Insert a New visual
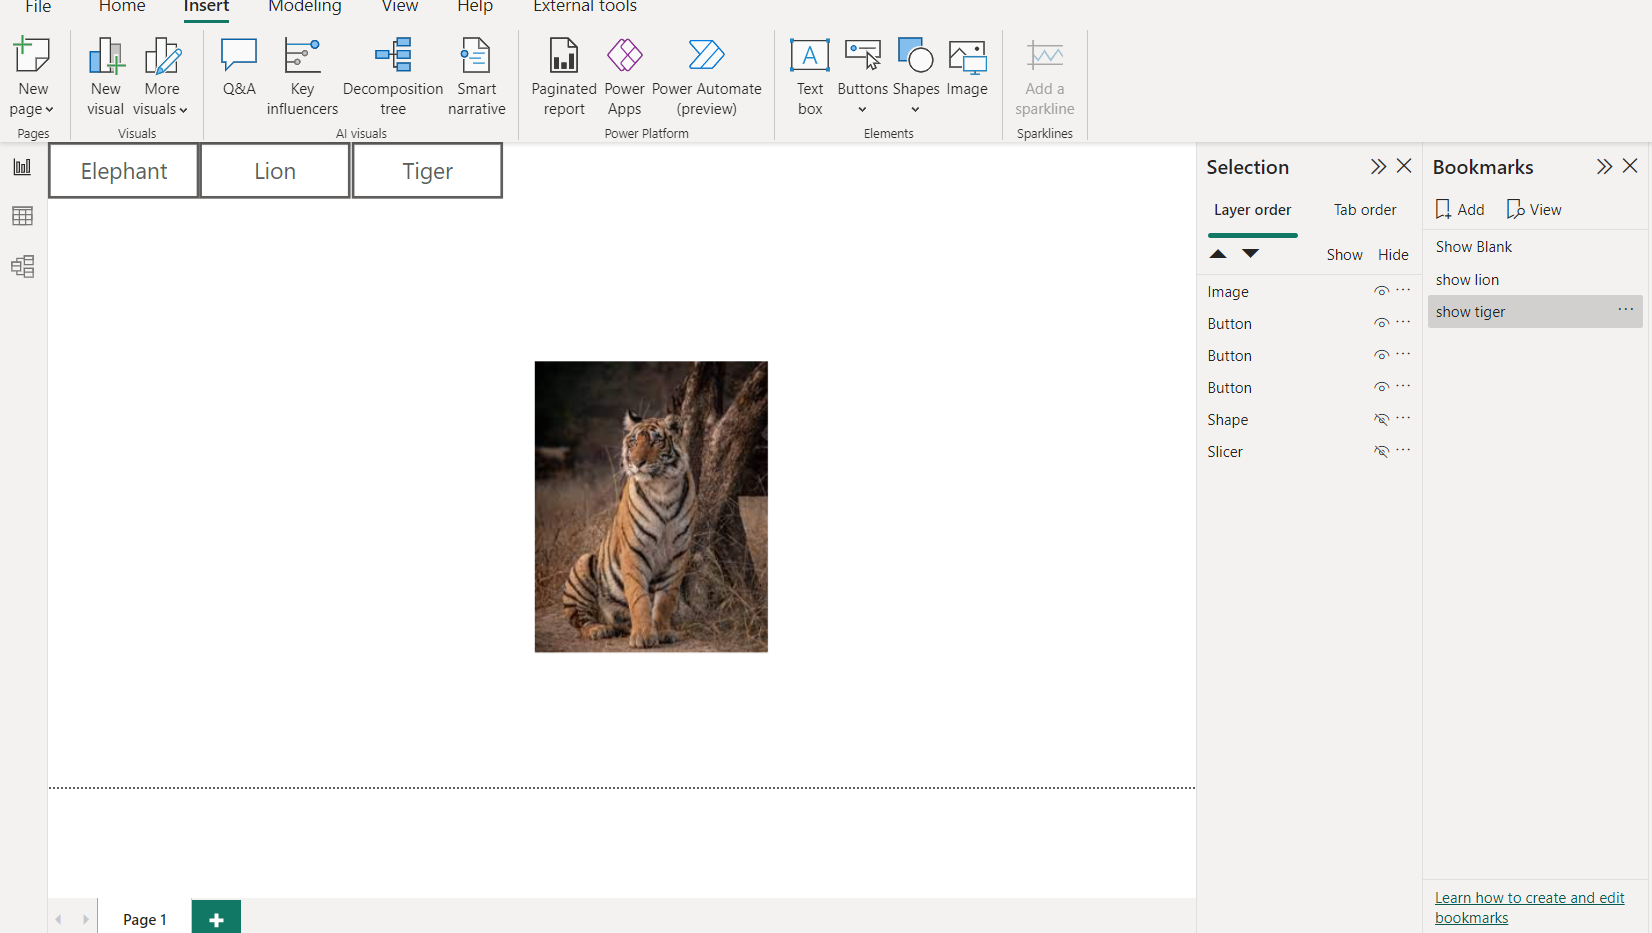Screen dimensions: 1652x933 click(x=105, y=76)
